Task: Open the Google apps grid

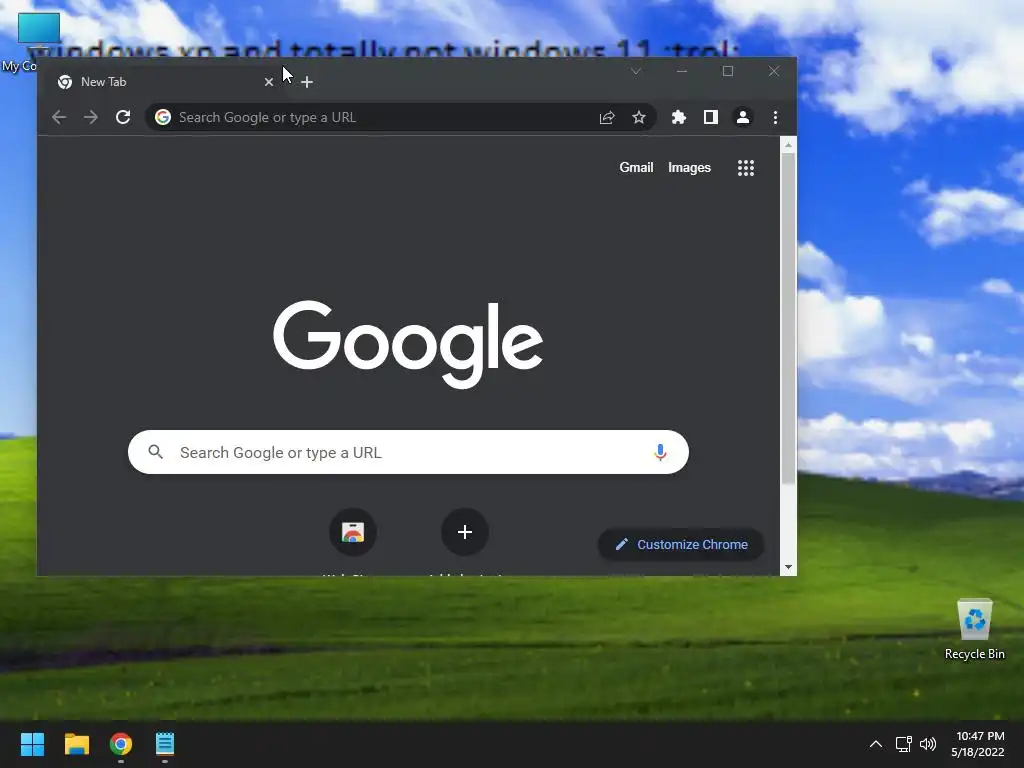Action: [746, 168]
